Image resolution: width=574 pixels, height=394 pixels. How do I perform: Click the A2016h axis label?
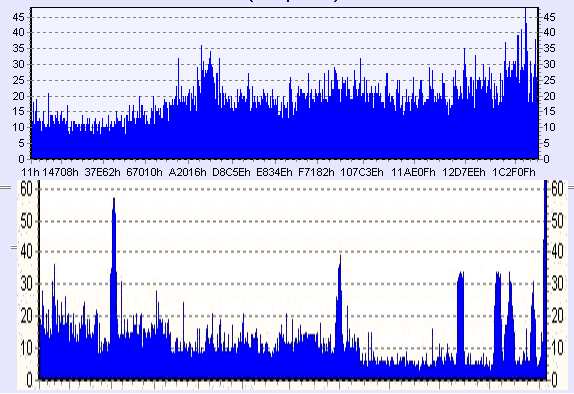click(187, 172)
